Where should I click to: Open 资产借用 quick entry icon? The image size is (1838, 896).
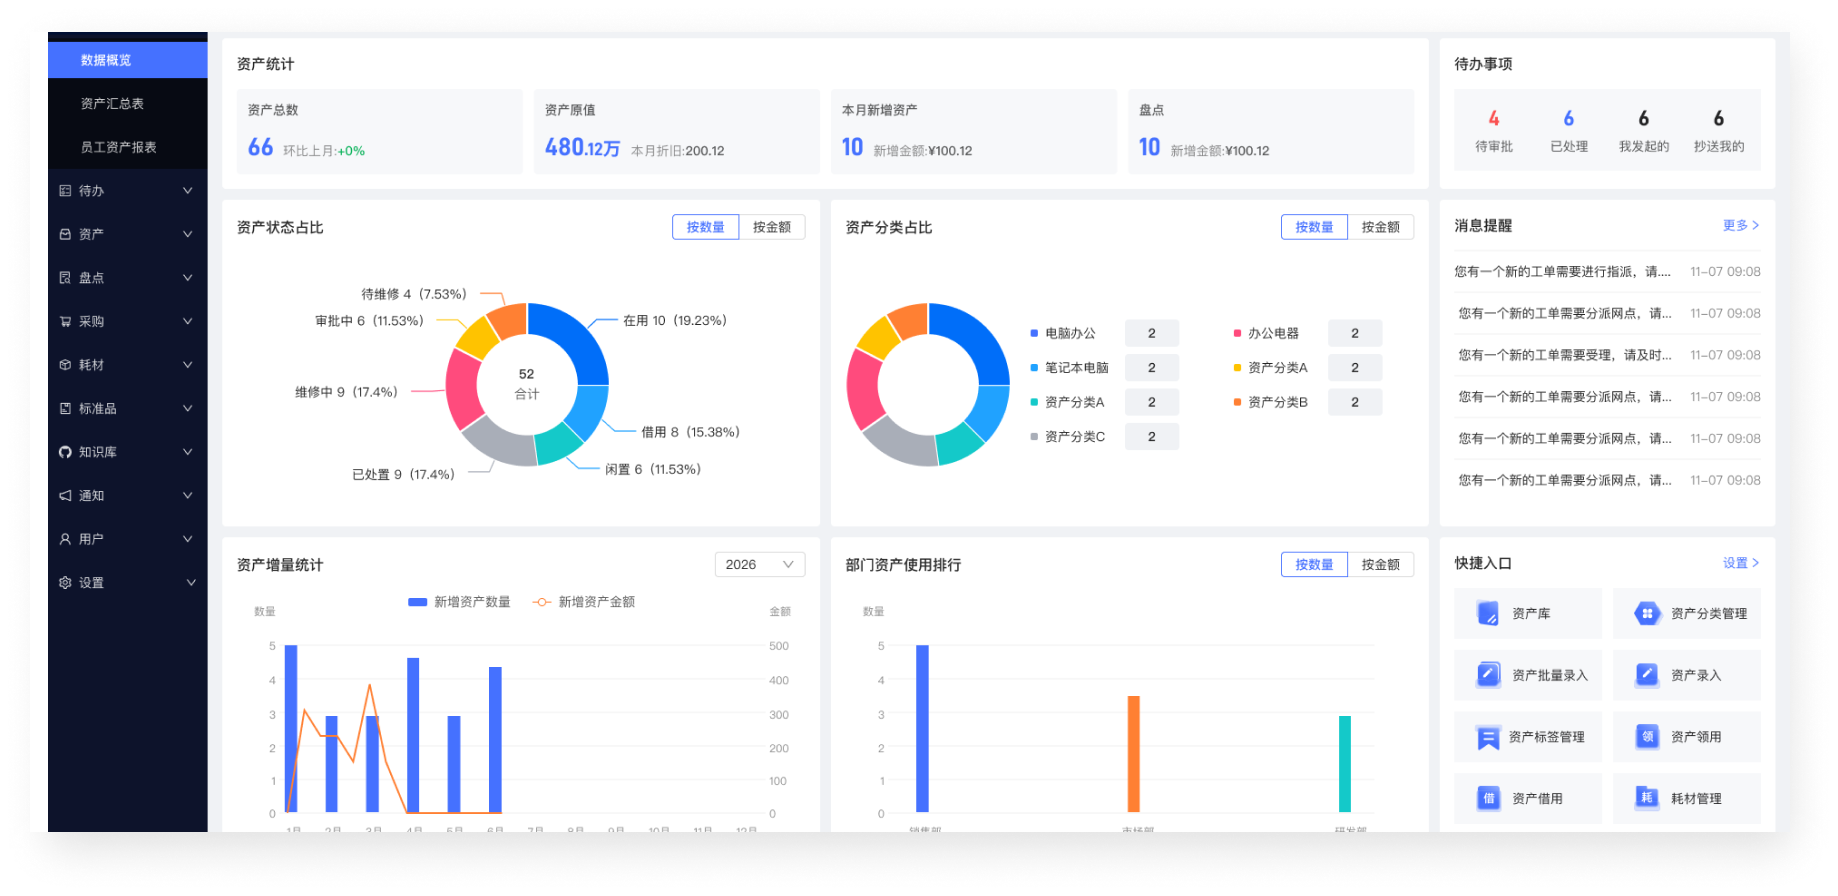click(1488, 798)
